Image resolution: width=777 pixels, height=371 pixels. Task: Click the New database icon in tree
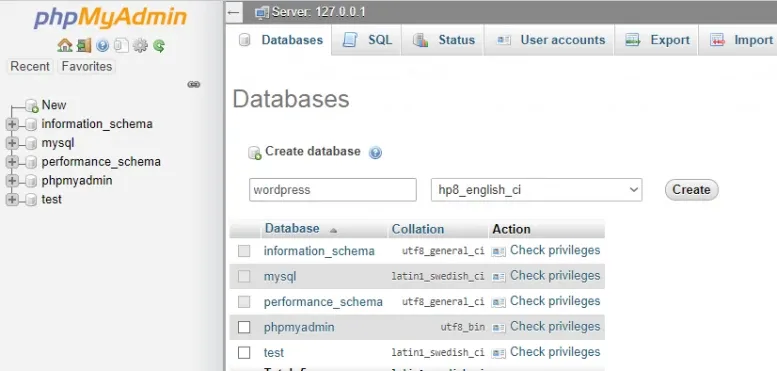(x=32, y=106)
